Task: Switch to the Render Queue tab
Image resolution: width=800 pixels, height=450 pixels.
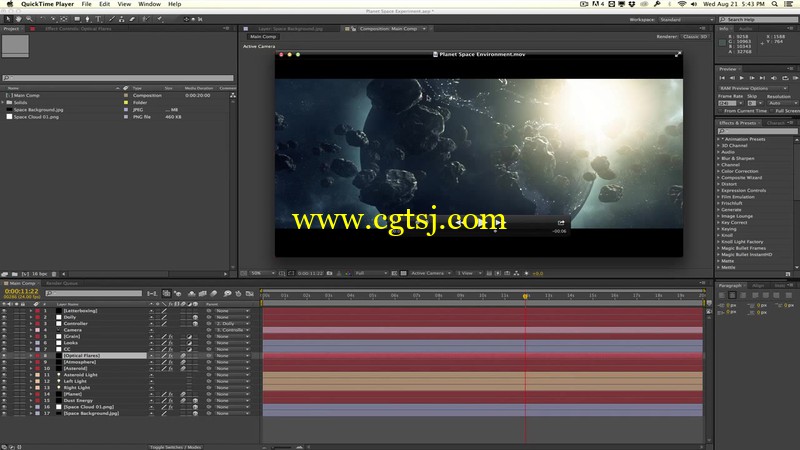Action: (x=62, y=284)
